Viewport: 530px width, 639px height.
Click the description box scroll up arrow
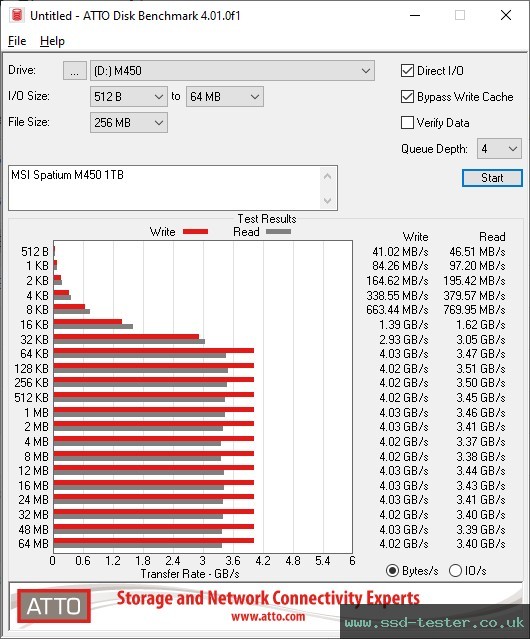click(328, 176)
